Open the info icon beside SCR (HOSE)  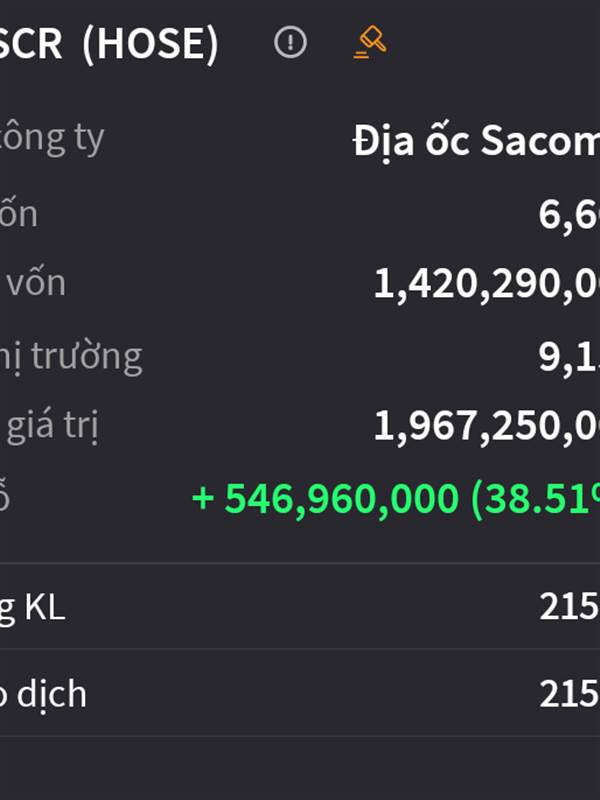290,42
